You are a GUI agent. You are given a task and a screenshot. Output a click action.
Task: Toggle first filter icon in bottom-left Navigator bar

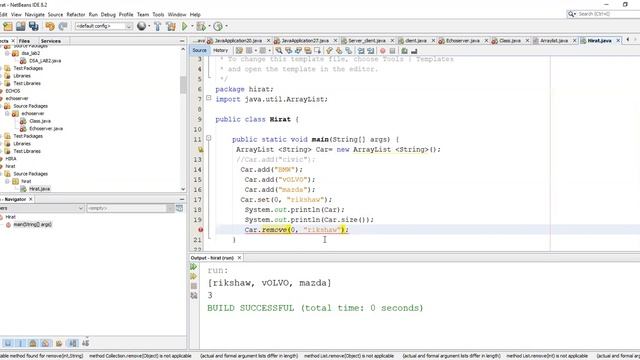(8, 343)
